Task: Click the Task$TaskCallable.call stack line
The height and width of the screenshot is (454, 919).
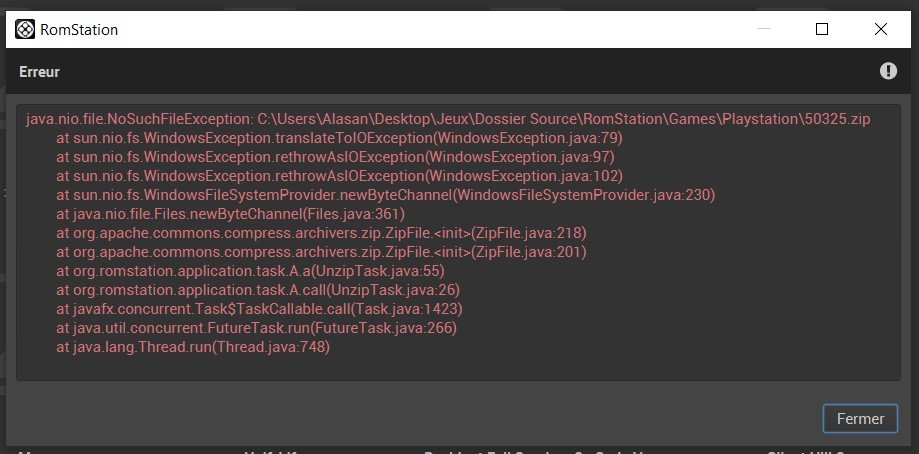Action: [260, 309]
